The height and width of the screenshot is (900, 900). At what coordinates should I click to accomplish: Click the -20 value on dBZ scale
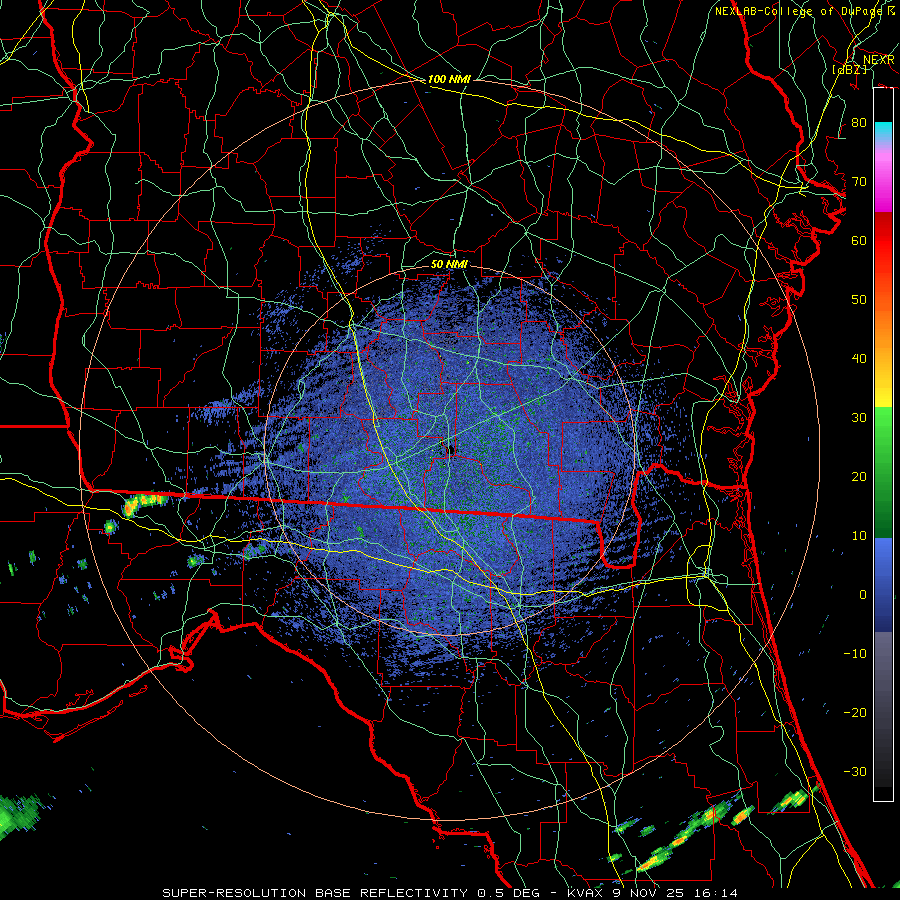855,712
